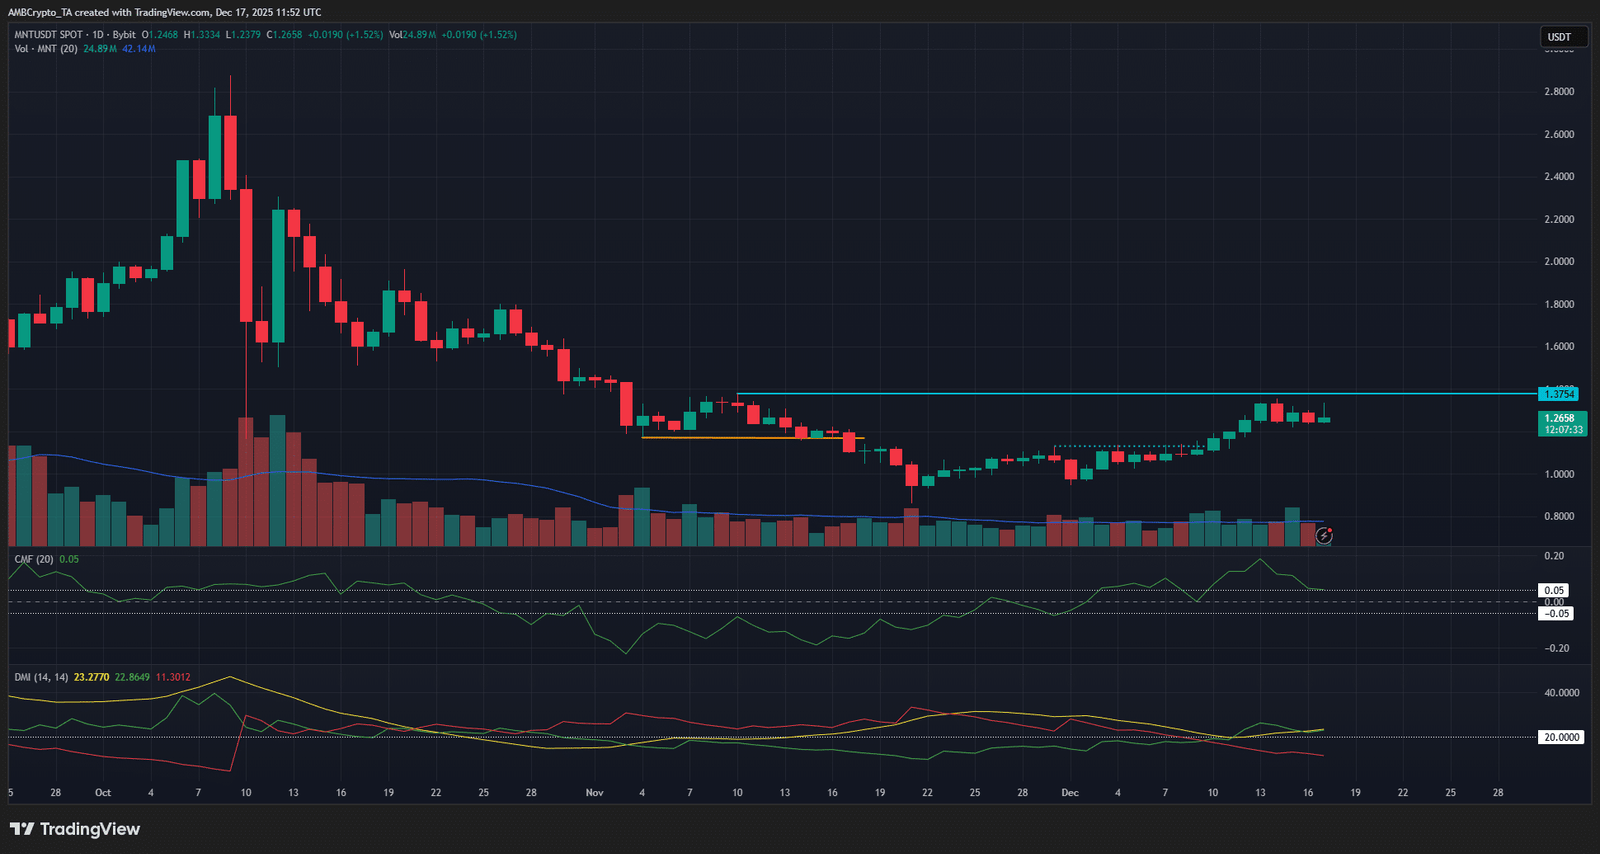Select the Vol · MNT (20) indicator legend

46,49
